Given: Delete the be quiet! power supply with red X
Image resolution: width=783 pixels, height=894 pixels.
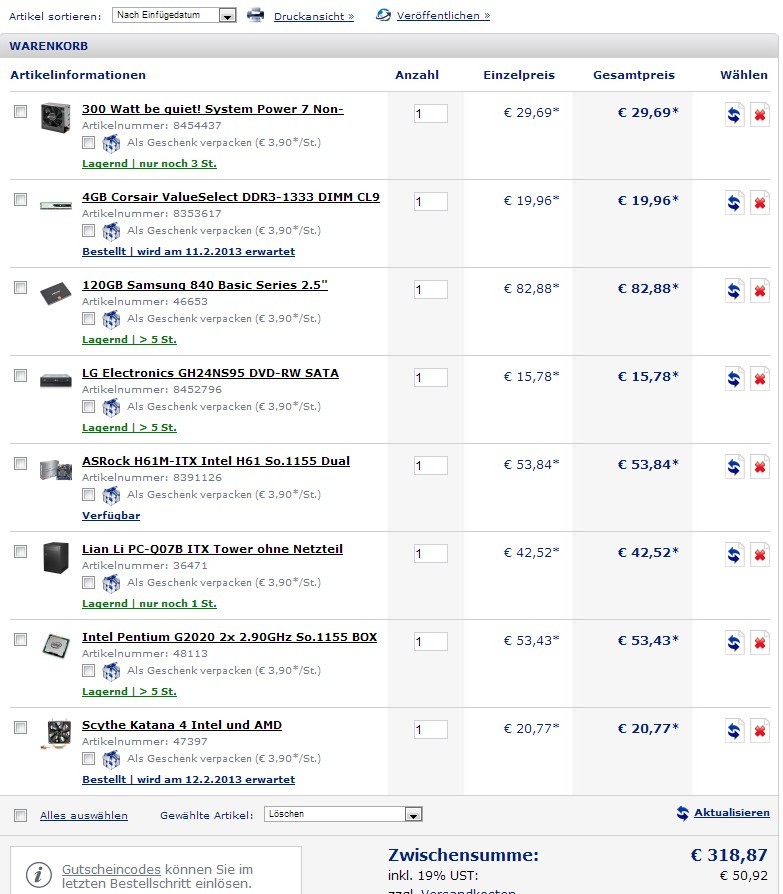Looking at the screenshot, I should [x=760, y=115].
